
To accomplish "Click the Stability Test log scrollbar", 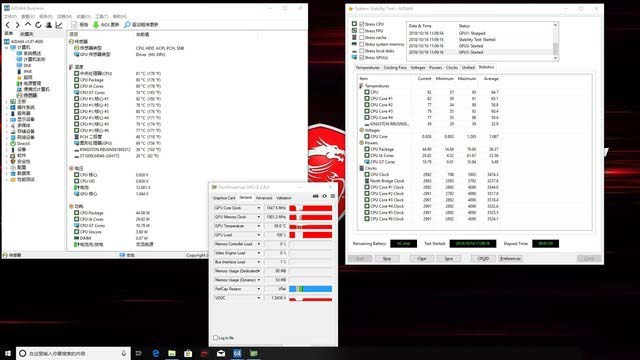I will 556,42.
